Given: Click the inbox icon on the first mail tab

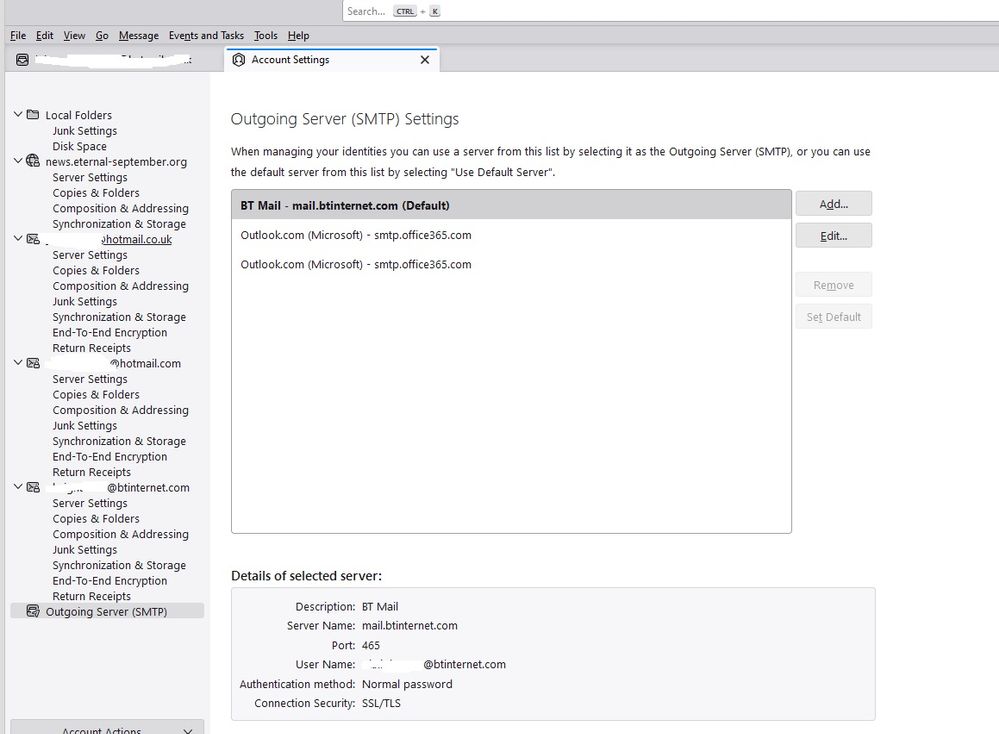Looking at the screenshot, I should (22, 60).
